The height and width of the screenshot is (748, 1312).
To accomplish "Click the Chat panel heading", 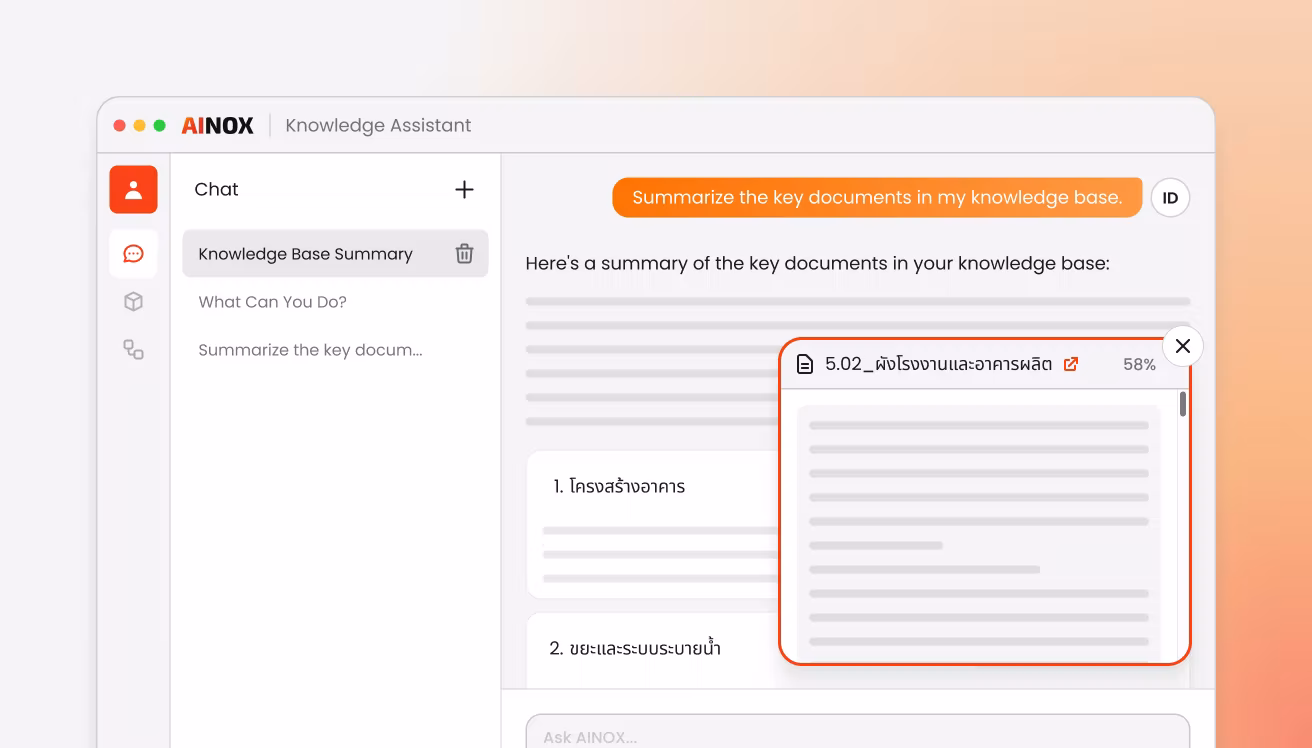I will [x=216, y=189].
